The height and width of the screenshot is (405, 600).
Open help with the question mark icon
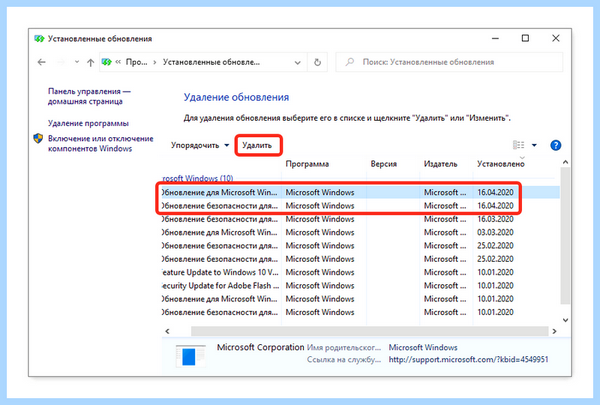[556, 145]
